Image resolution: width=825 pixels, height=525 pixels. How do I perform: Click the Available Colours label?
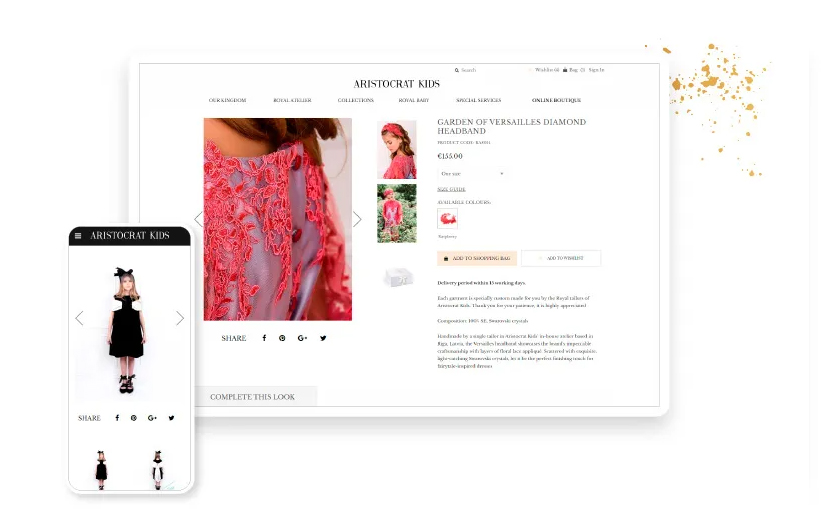tap(464, 202)
